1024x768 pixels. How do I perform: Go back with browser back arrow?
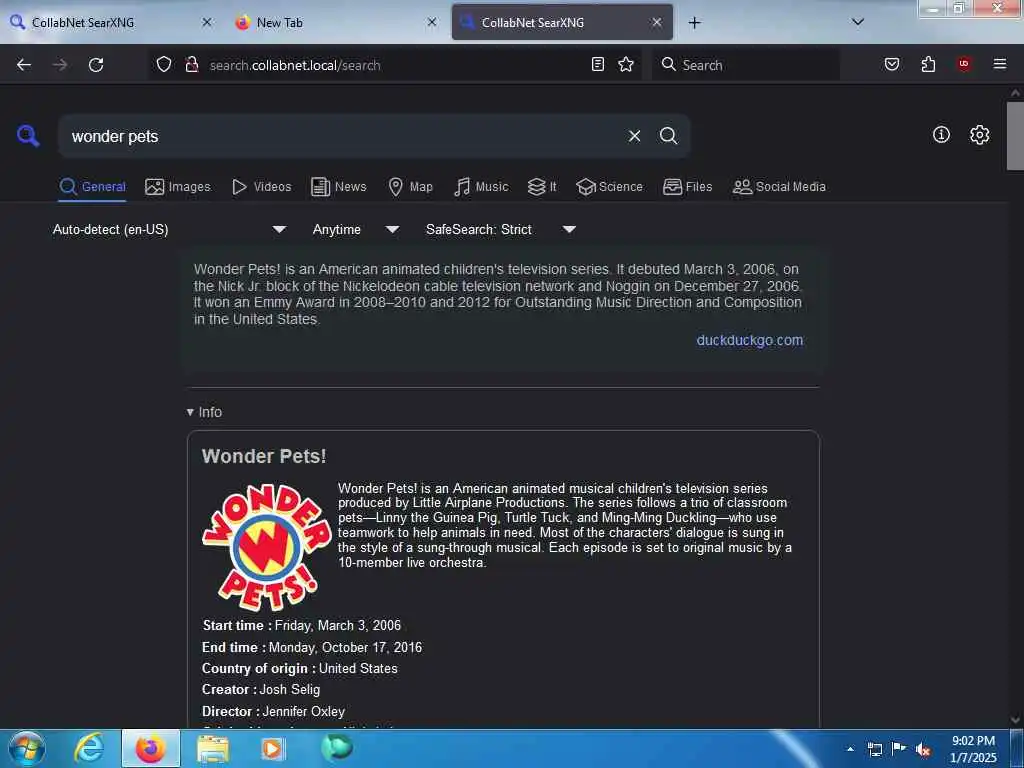24,65
